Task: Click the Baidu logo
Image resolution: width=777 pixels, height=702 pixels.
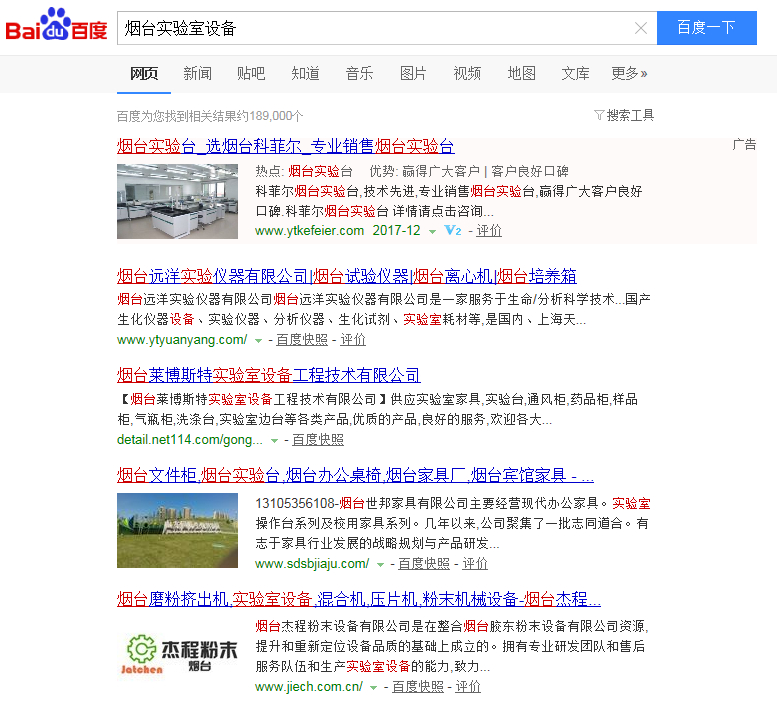Action: [56, 28]
